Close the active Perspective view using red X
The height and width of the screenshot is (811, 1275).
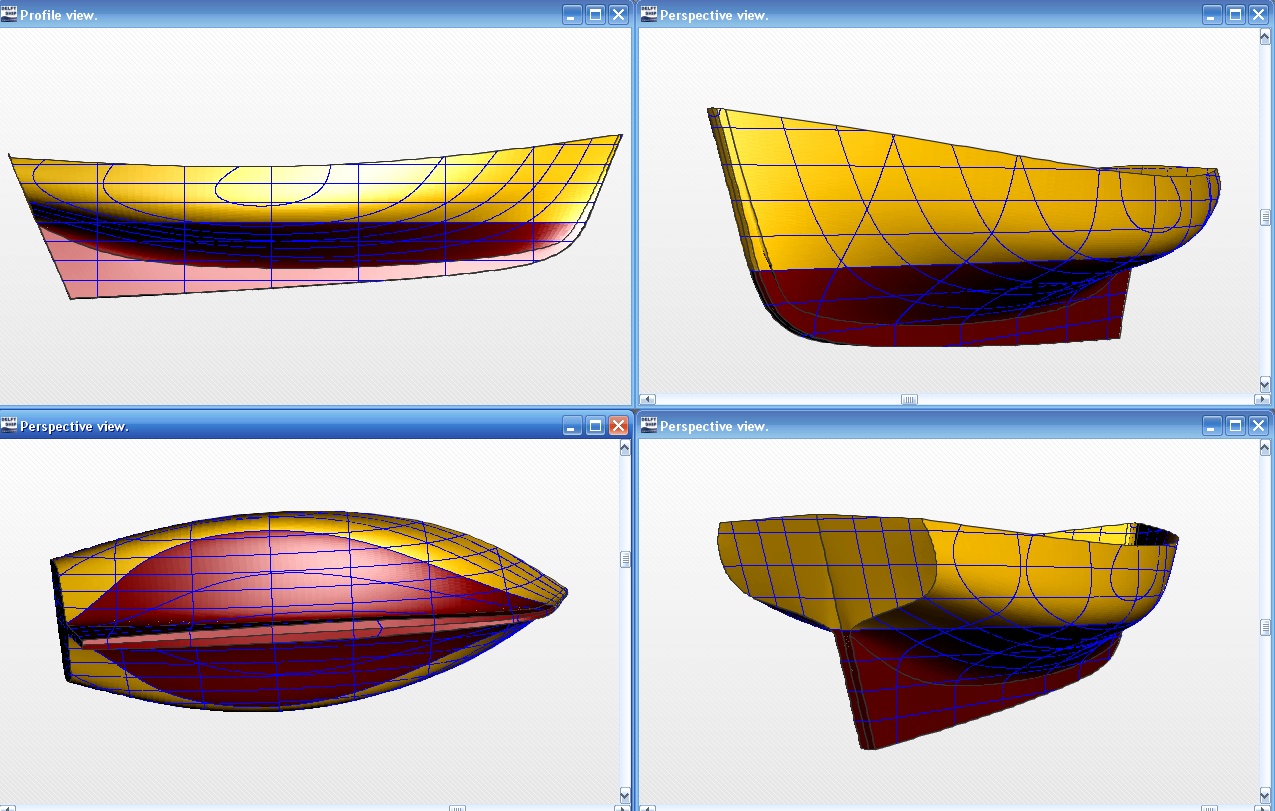[618, 425]
